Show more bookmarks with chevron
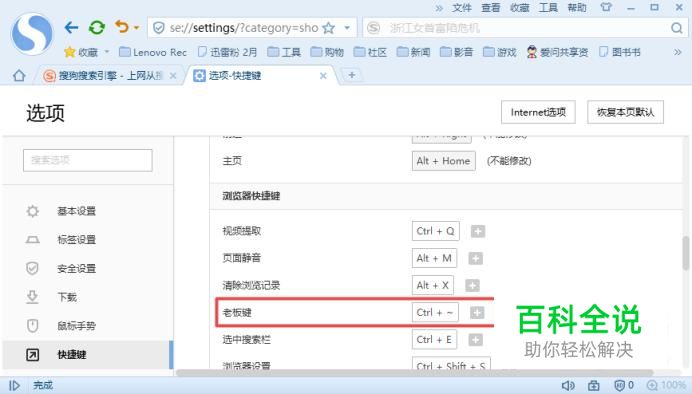Screen dimensions: 692x394 pyautogui.click(x=677, y=52)
